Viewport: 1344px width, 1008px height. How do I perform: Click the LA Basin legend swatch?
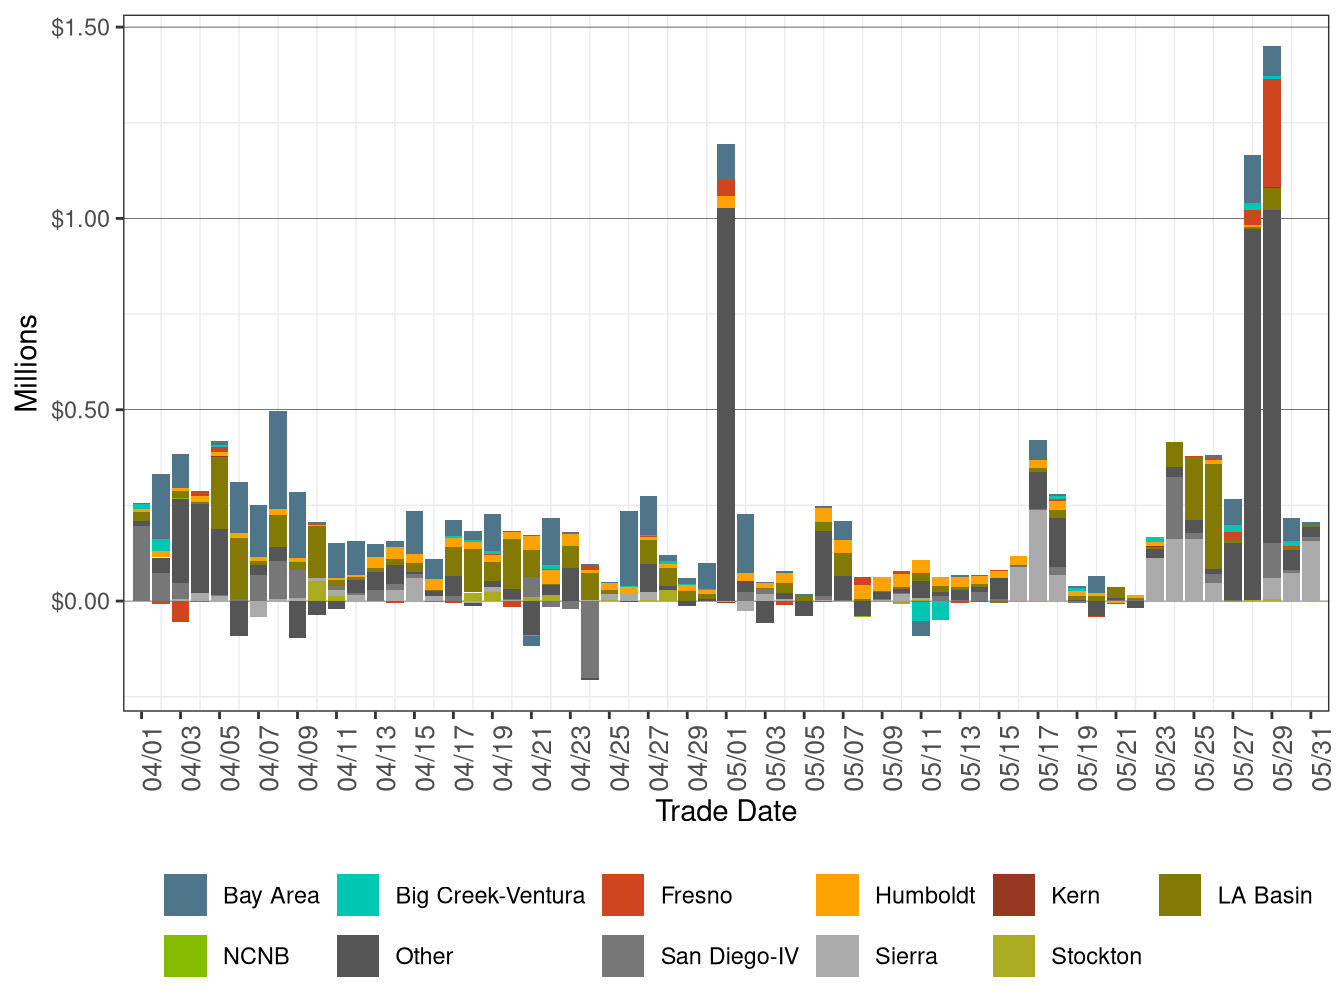point(1180,895)
